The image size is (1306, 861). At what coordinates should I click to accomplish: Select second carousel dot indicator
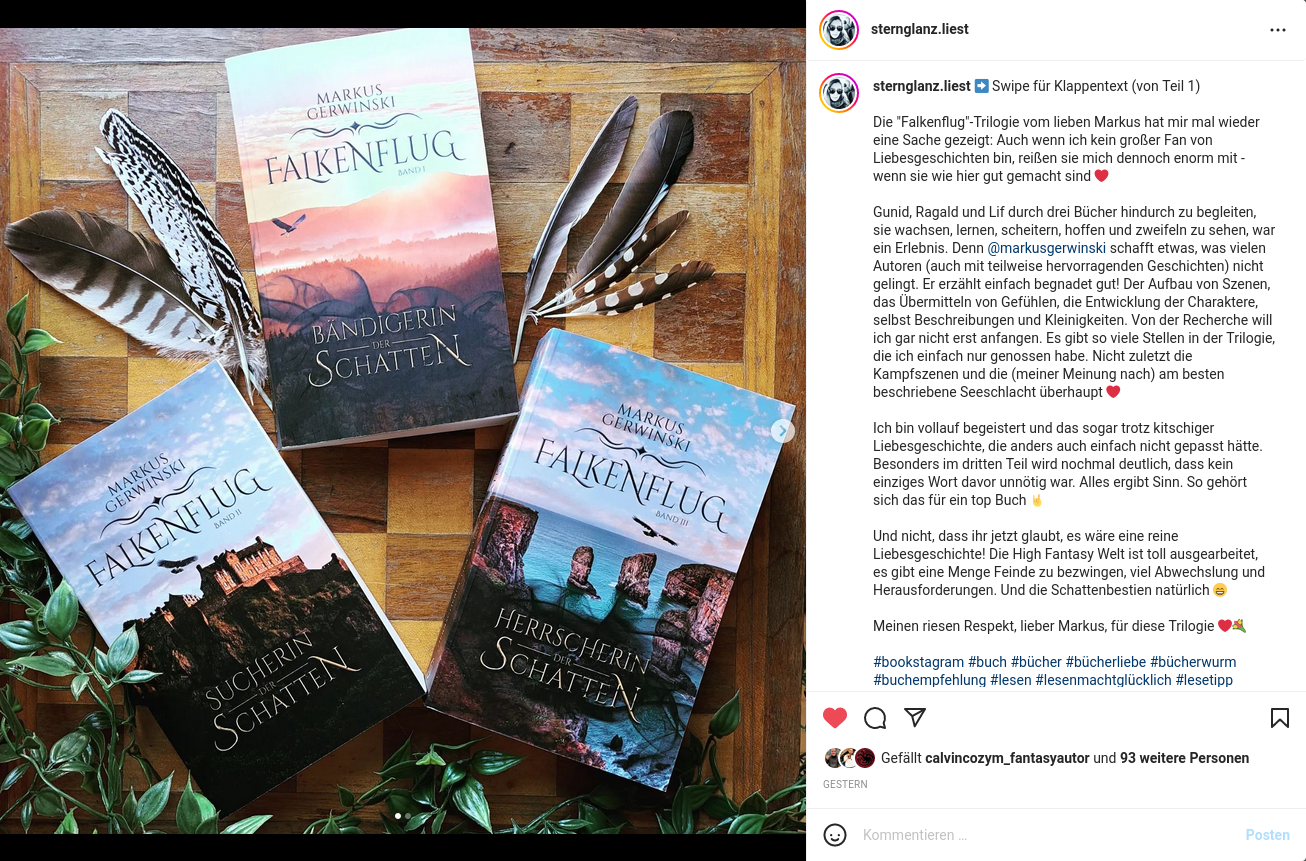408,816
